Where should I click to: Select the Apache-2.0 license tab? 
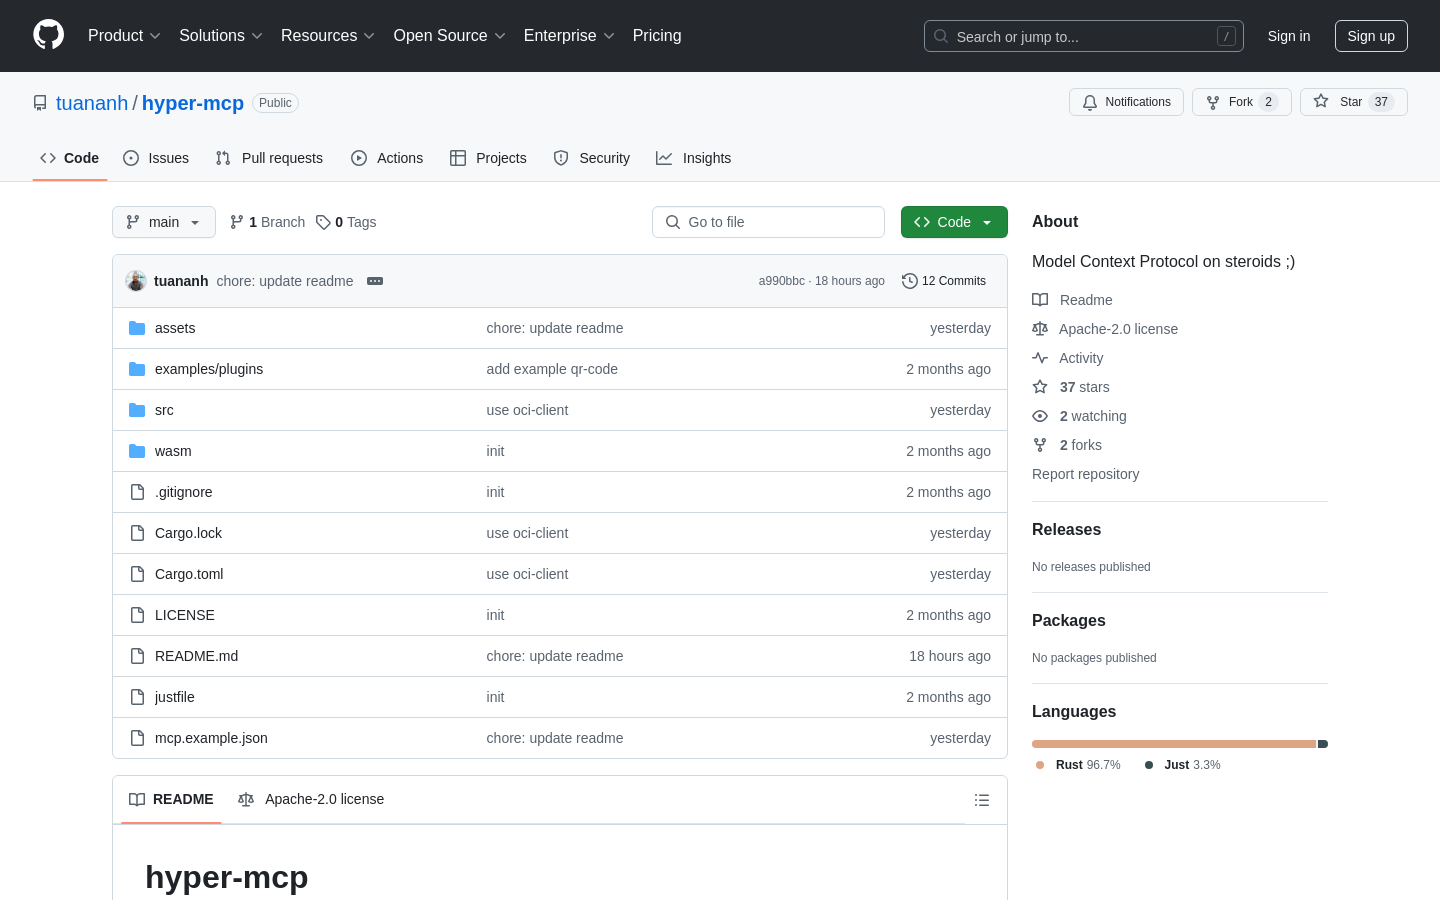(311, 799)
